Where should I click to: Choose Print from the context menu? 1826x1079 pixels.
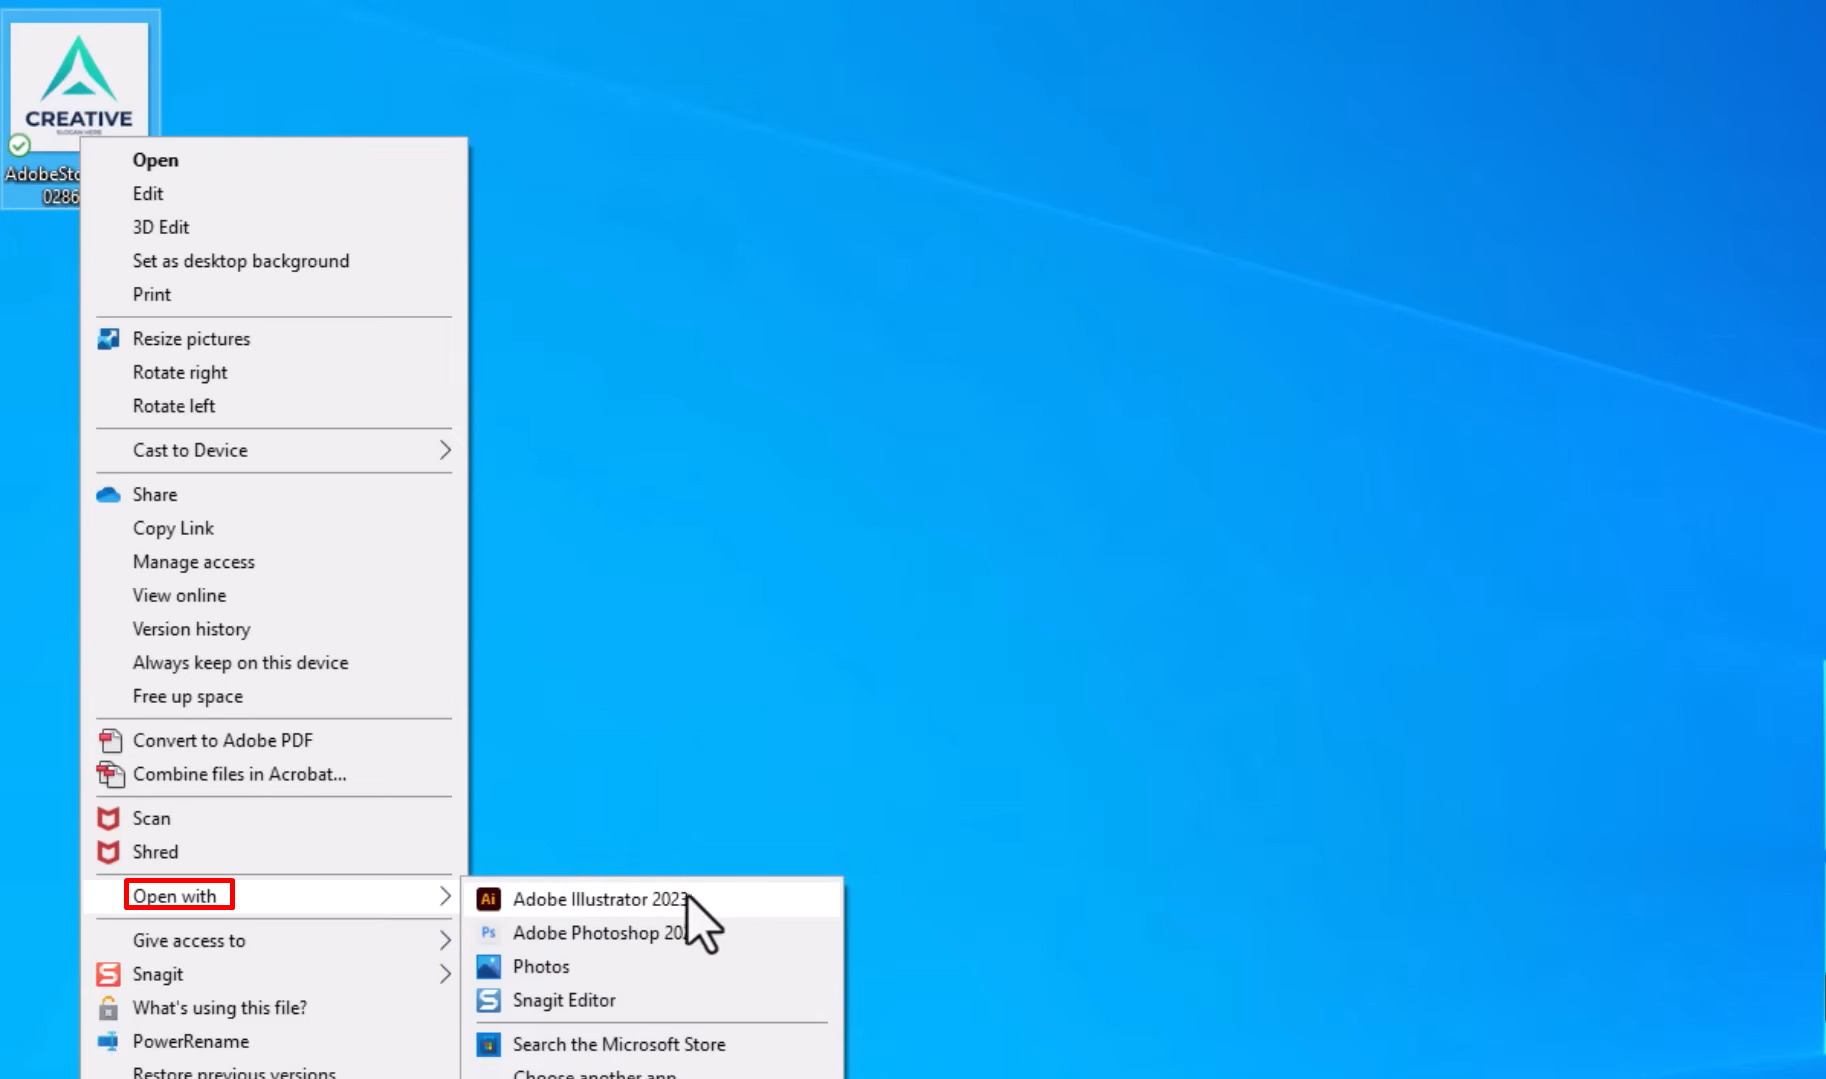[152, 295]
